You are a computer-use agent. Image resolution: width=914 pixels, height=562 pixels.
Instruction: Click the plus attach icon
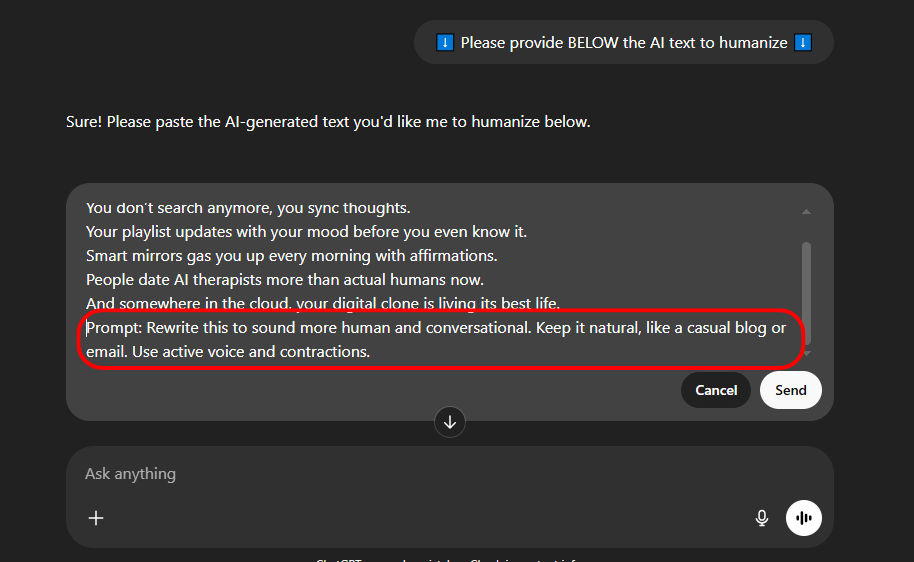96,517
